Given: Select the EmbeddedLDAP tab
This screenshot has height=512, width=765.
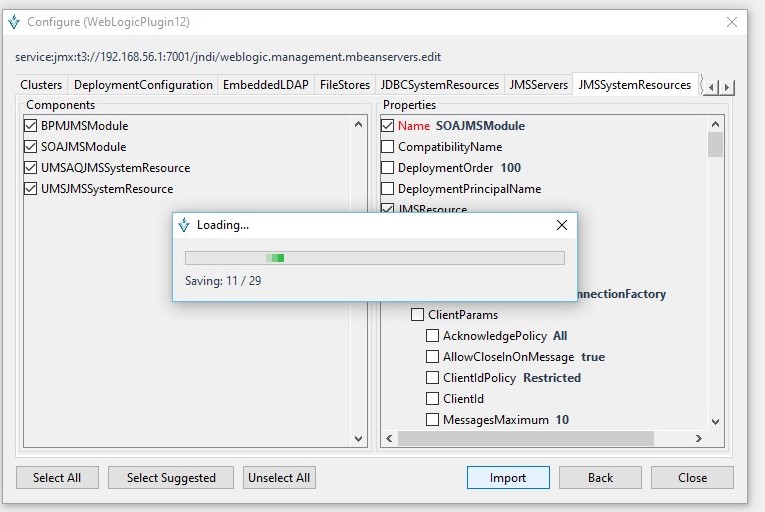Looking at the screenshot, I should (x=267, y=85).
